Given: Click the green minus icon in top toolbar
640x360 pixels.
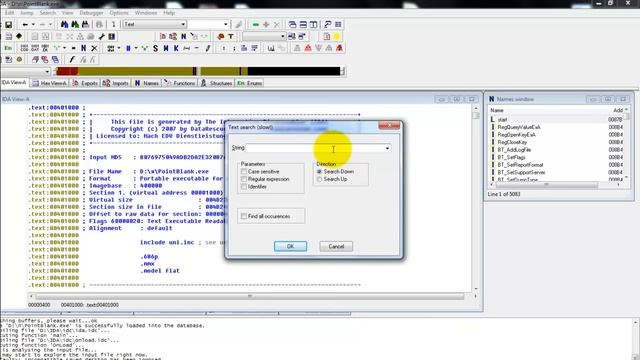Looking at the screenshot, I should click(256, 24).
